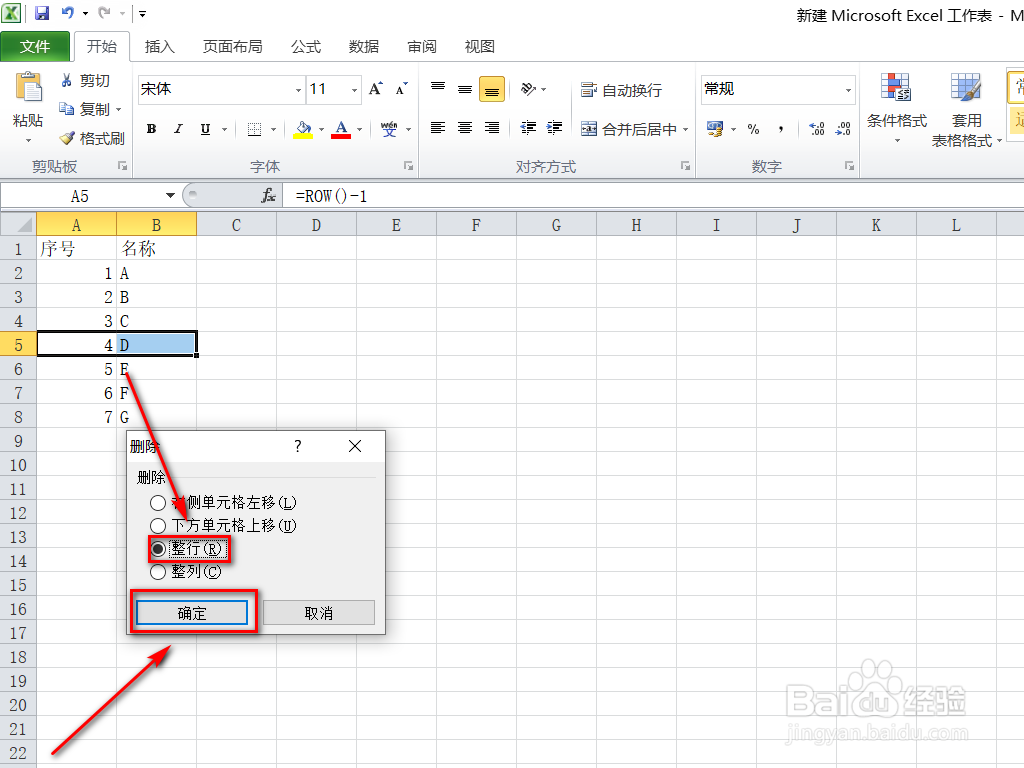
Task: Select 下方单元格上移(U) radio option
Action: coord(223,526)
